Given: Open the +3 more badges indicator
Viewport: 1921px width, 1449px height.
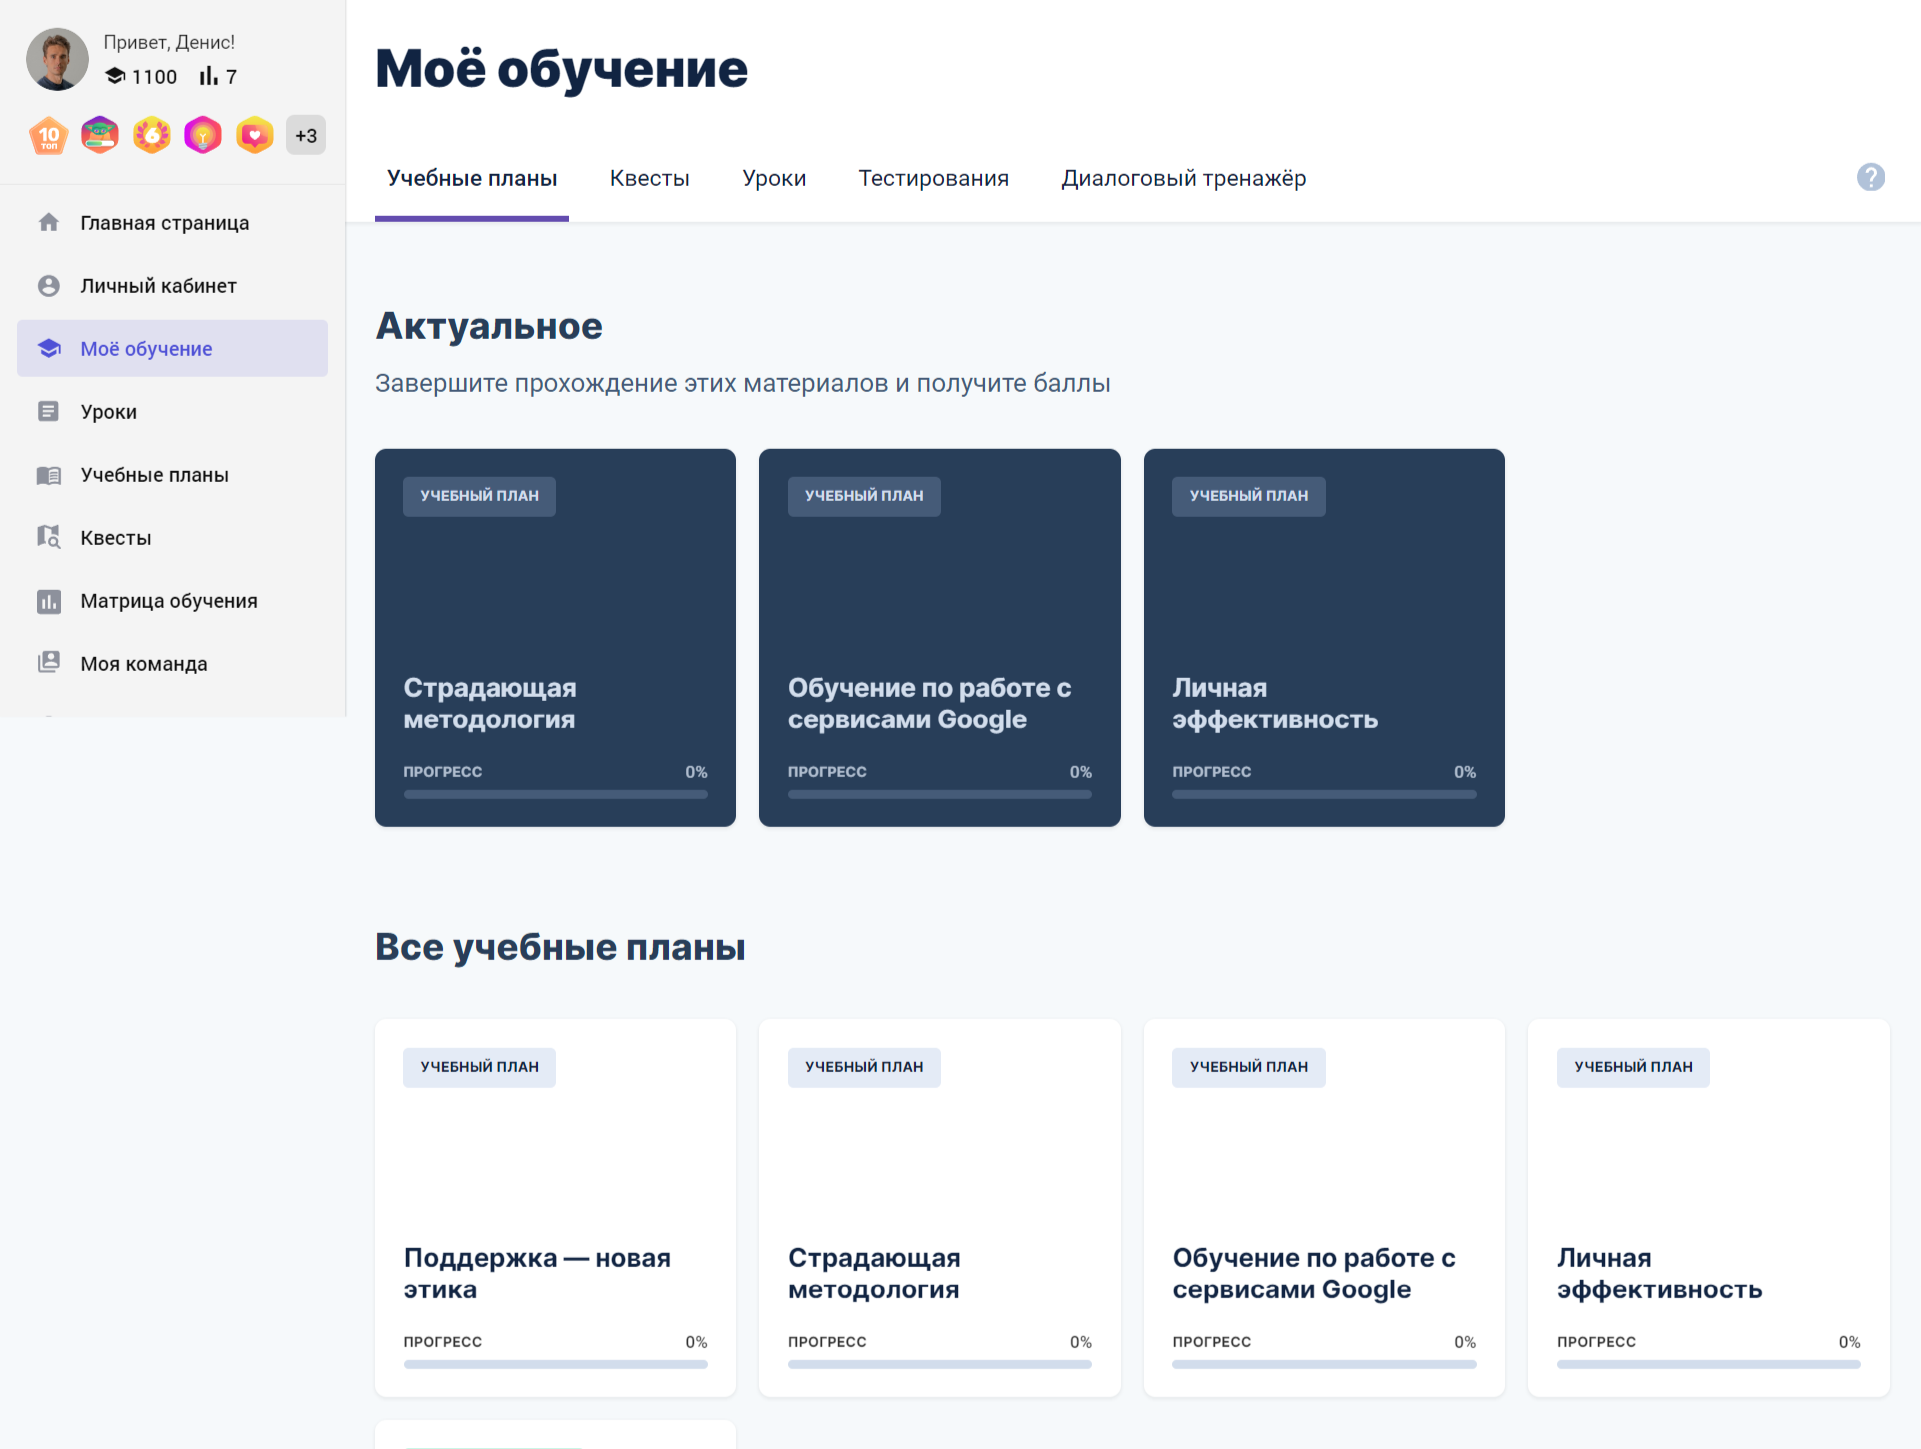Looking at the screenshot, I should [x=306, y=136].
